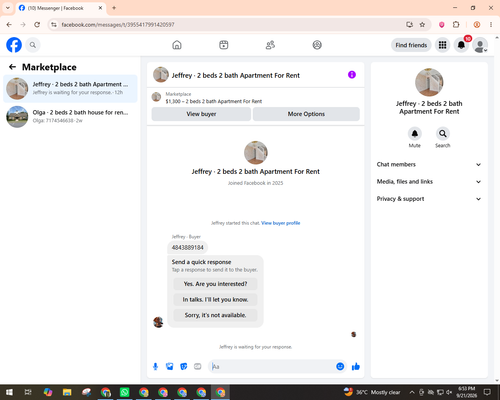Image resolution: width=500 pixels, height=400 pixels.
Task: Click Jeffrey's message 4843889184
Action: [187, 248]
